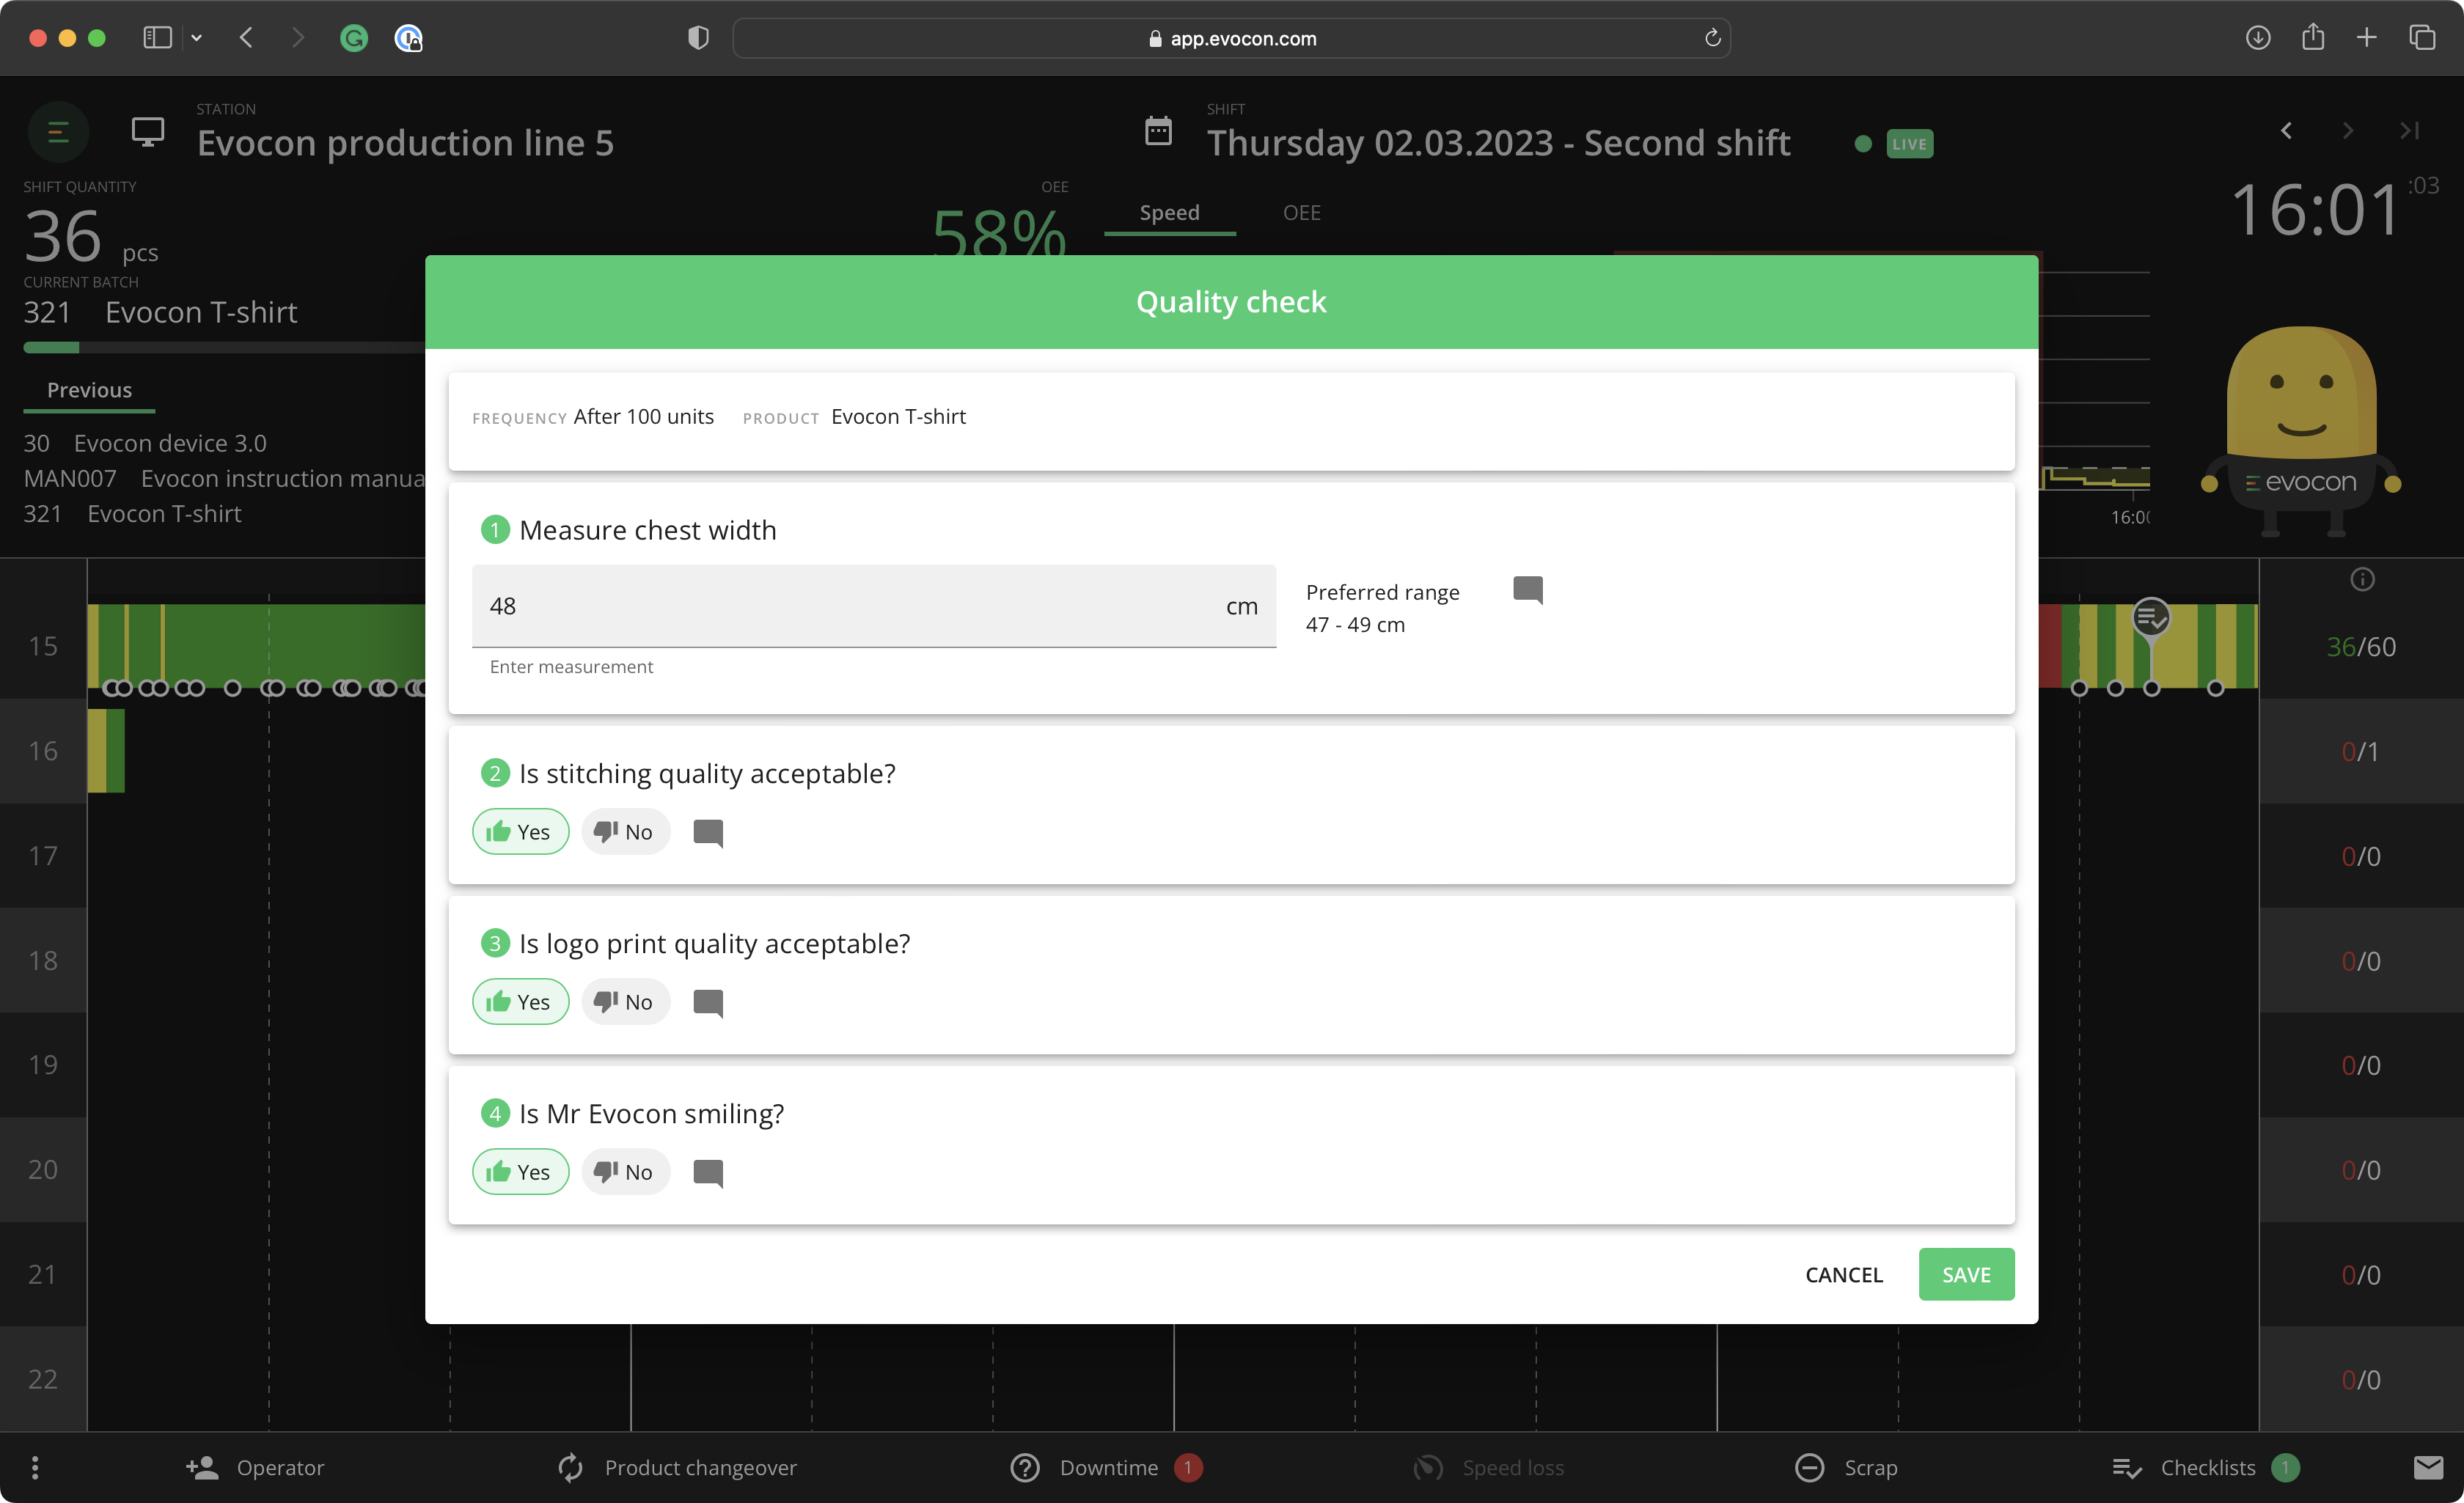Select the Scrap icon in the bottom bar
2464x1503 pixels.
[1810, 1467]
